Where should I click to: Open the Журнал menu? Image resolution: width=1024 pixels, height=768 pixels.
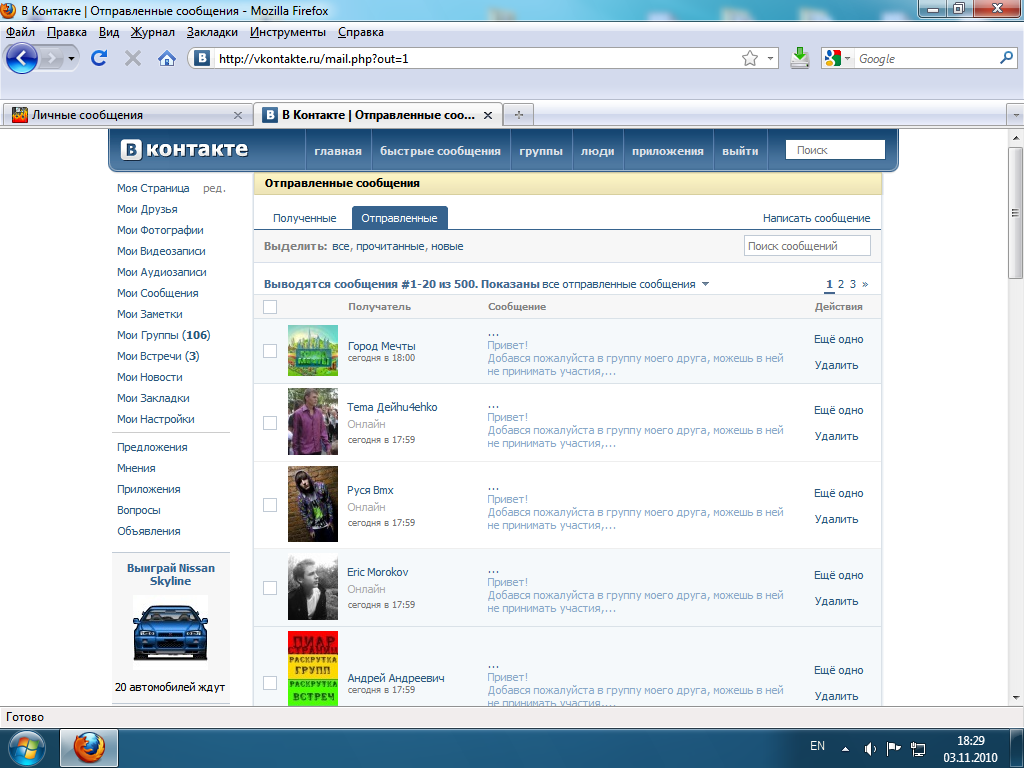(x=152, y=32)
